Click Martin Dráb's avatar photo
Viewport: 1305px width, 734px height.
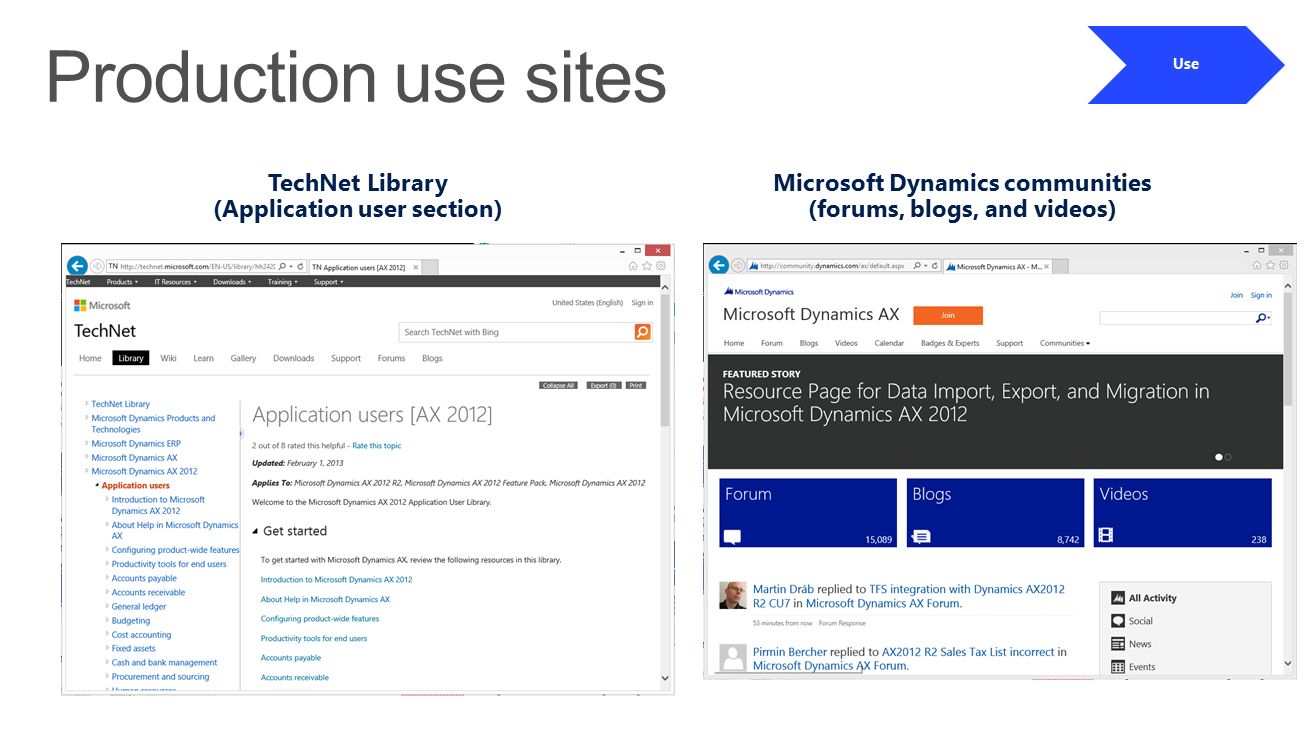(733, 595)
